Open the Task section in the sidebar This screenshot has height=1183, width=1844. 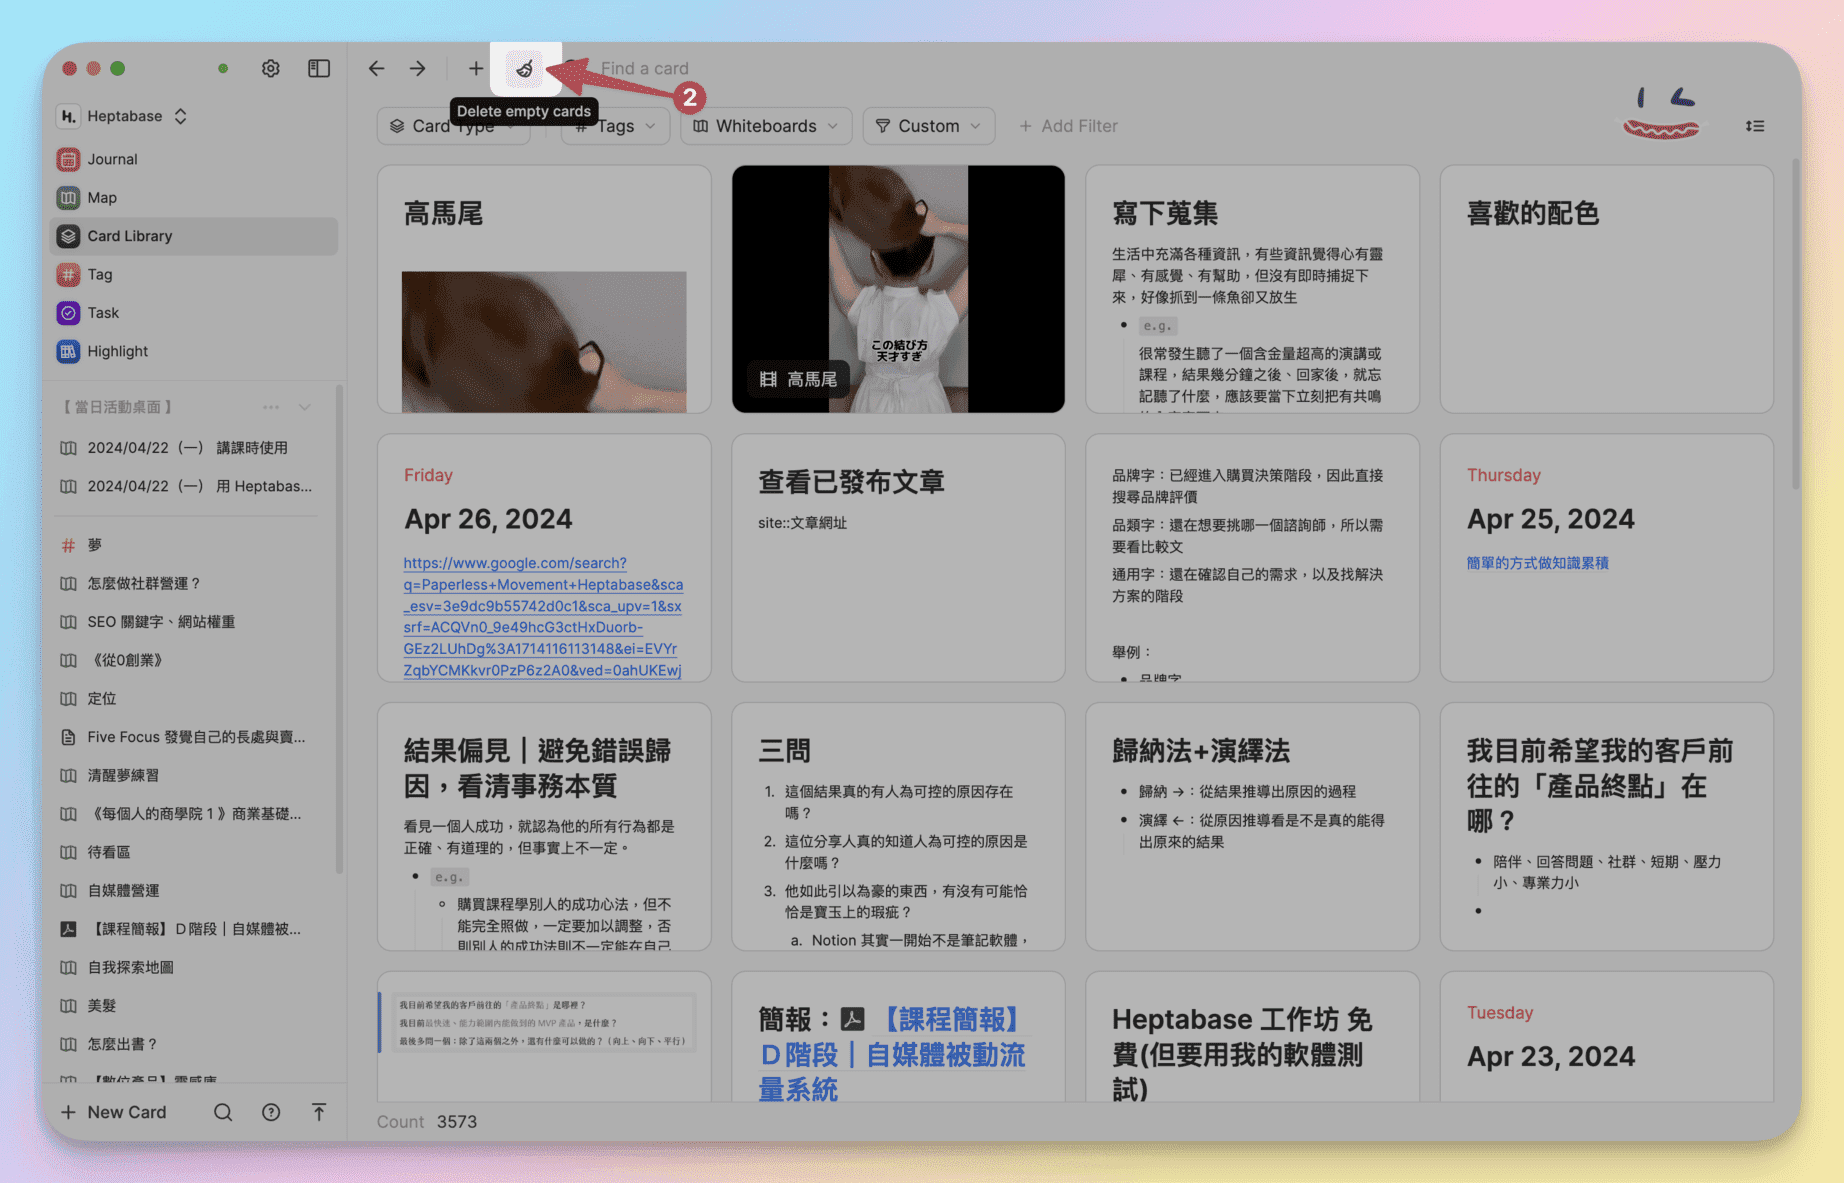click(x=103, y=312)
